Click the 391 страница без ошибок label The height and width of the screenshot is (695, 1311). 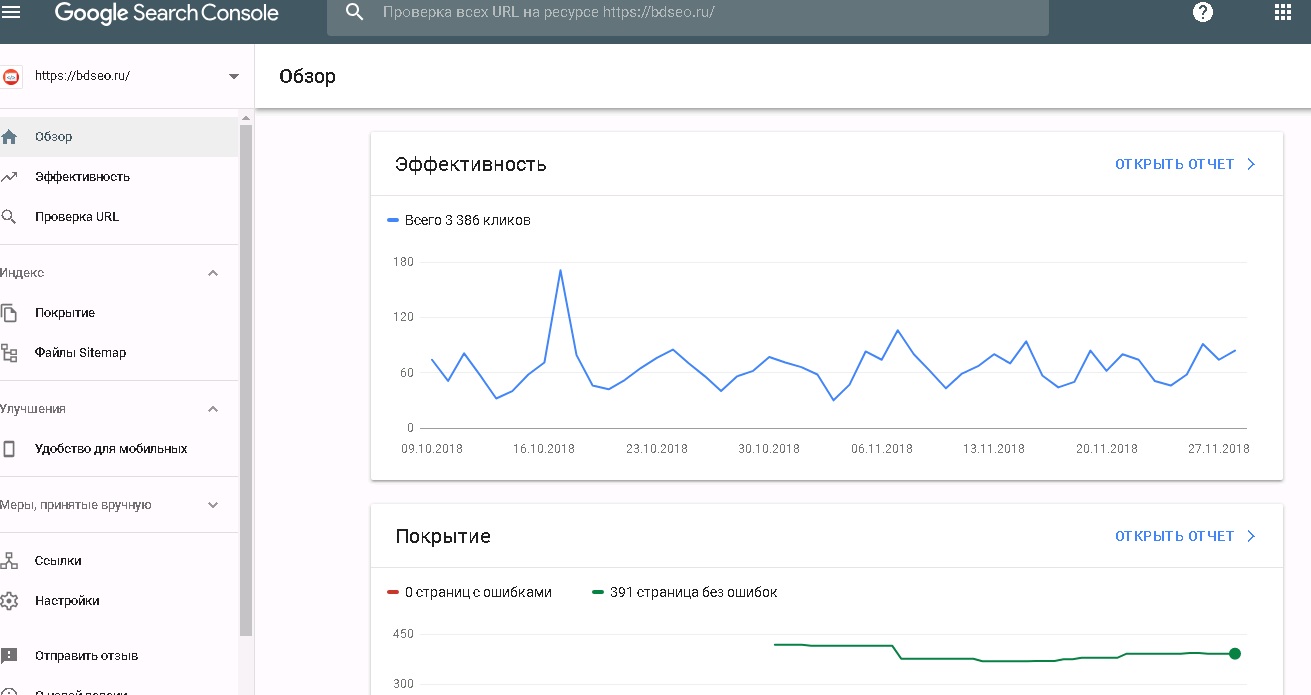tap(694, 592)
